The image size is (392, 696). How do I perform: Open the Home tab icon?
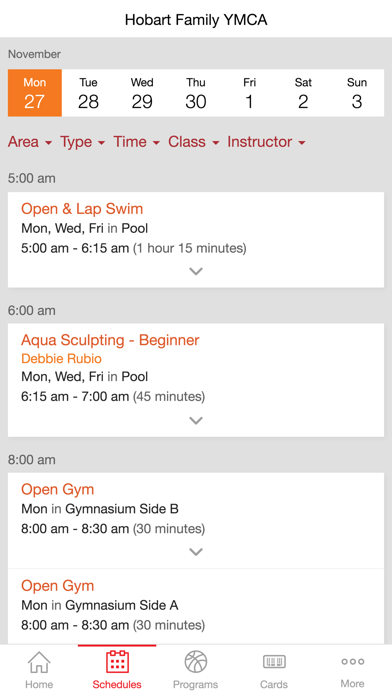pos(39,662)
